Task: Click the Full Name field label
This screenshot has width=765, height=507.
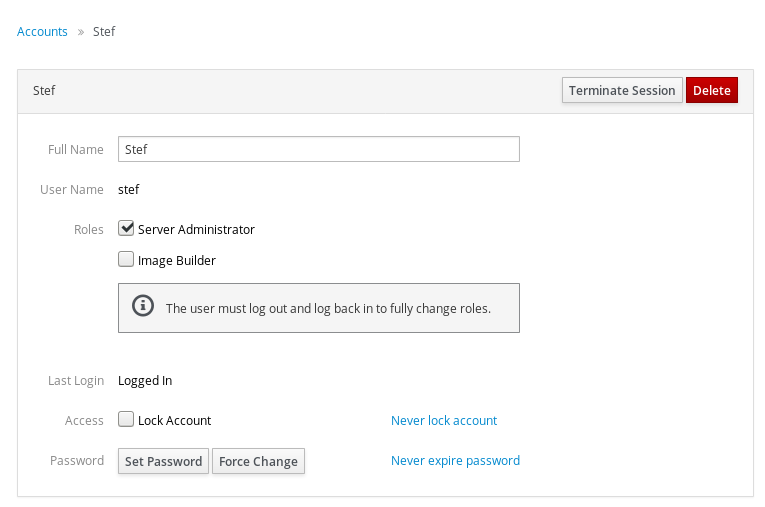Action: tap(75, 149)
